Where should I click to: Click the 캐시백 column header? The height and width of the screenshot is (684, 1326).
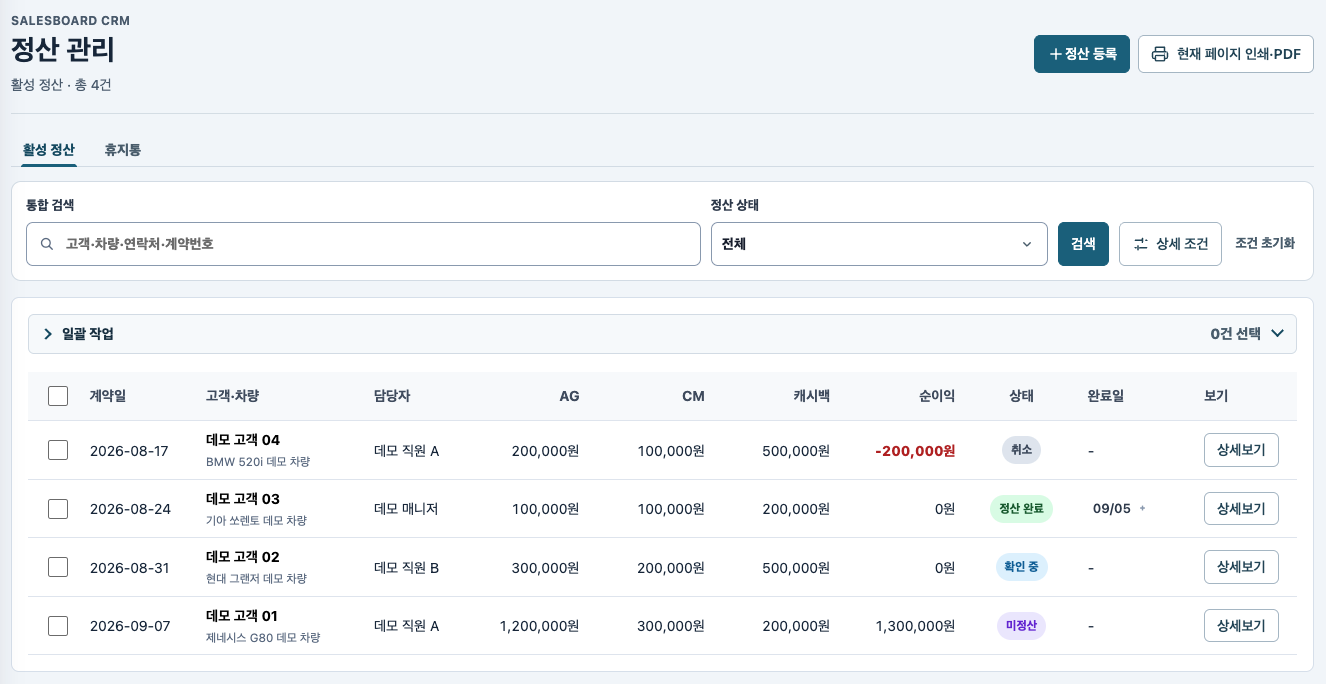click(x=811, y=396)
